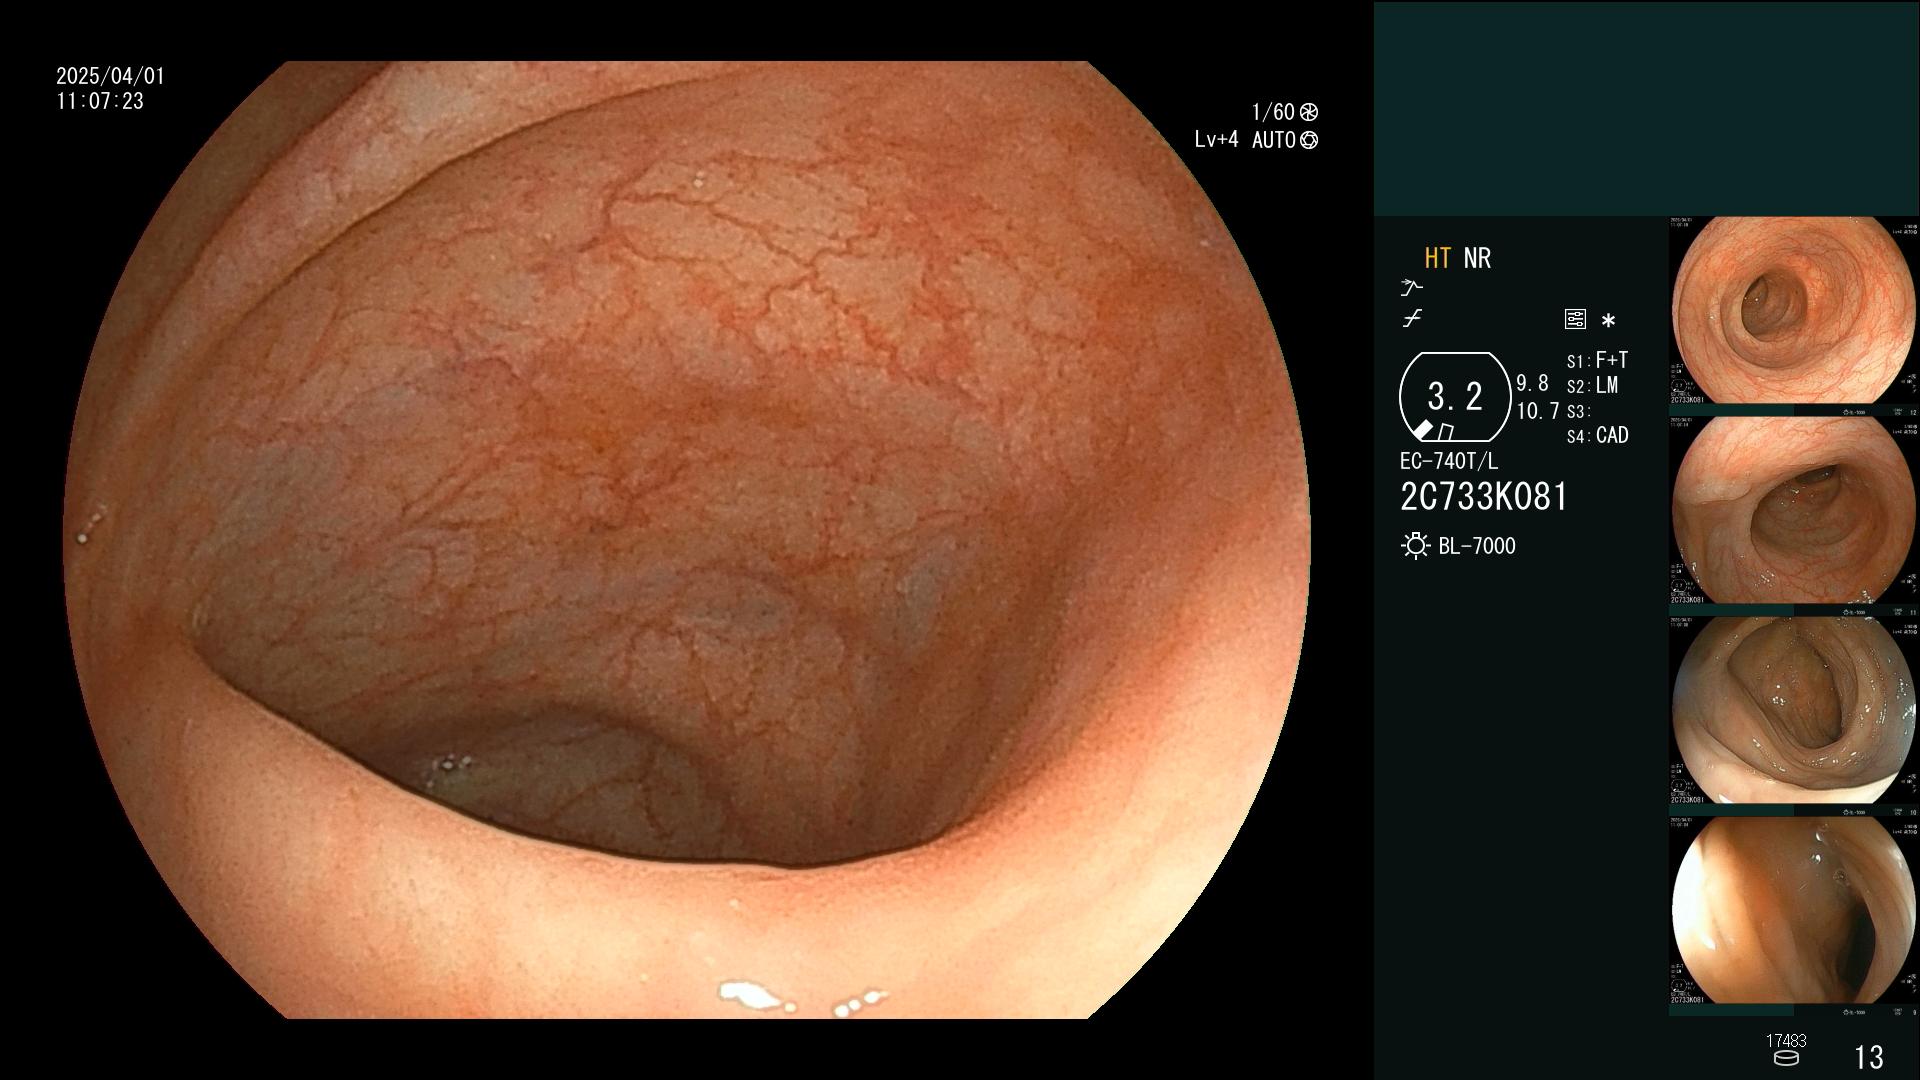Click the light source lamp icon
The width and height of the screenshot is (1920, 1080).
click(1415, 546)
